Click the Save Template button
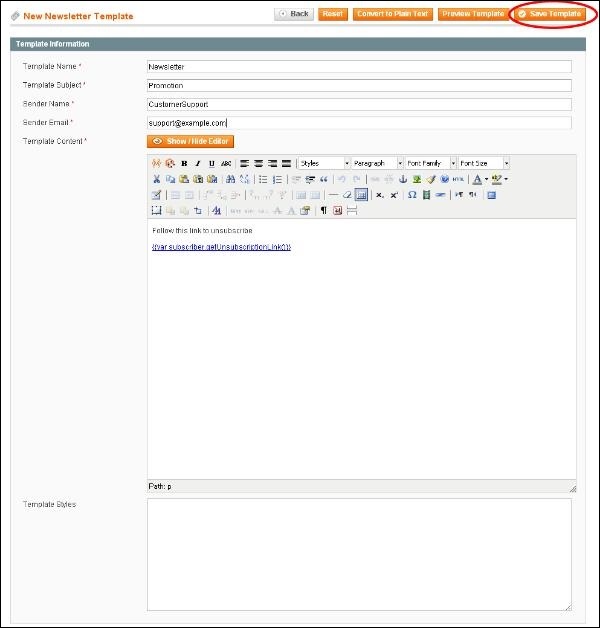Screen dimensions: 600x628 [549, 14]
